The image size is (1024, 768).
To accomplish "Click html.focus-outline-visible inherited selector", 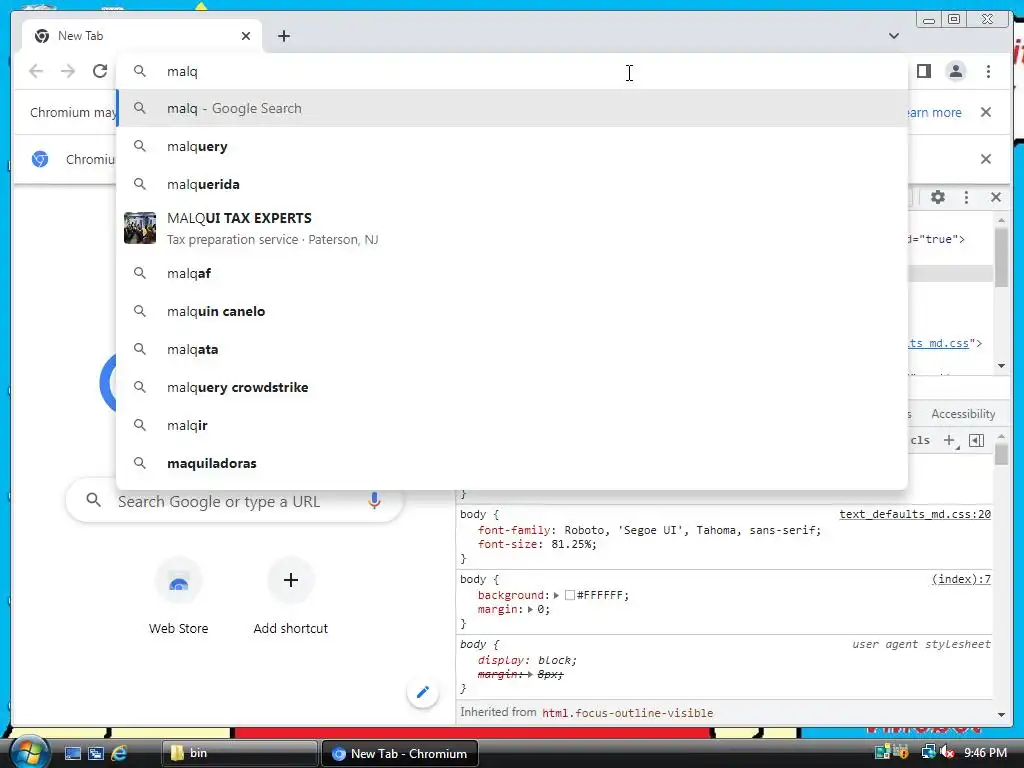I will 628,713.
